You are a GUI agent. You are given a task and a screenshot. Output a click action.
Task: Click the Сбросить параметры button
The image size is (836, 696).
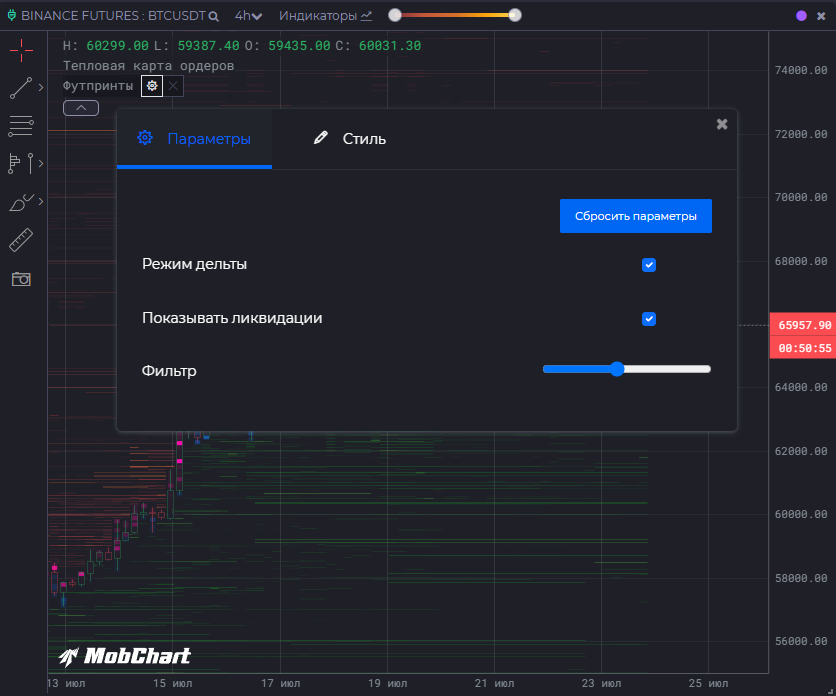point(636,216)
